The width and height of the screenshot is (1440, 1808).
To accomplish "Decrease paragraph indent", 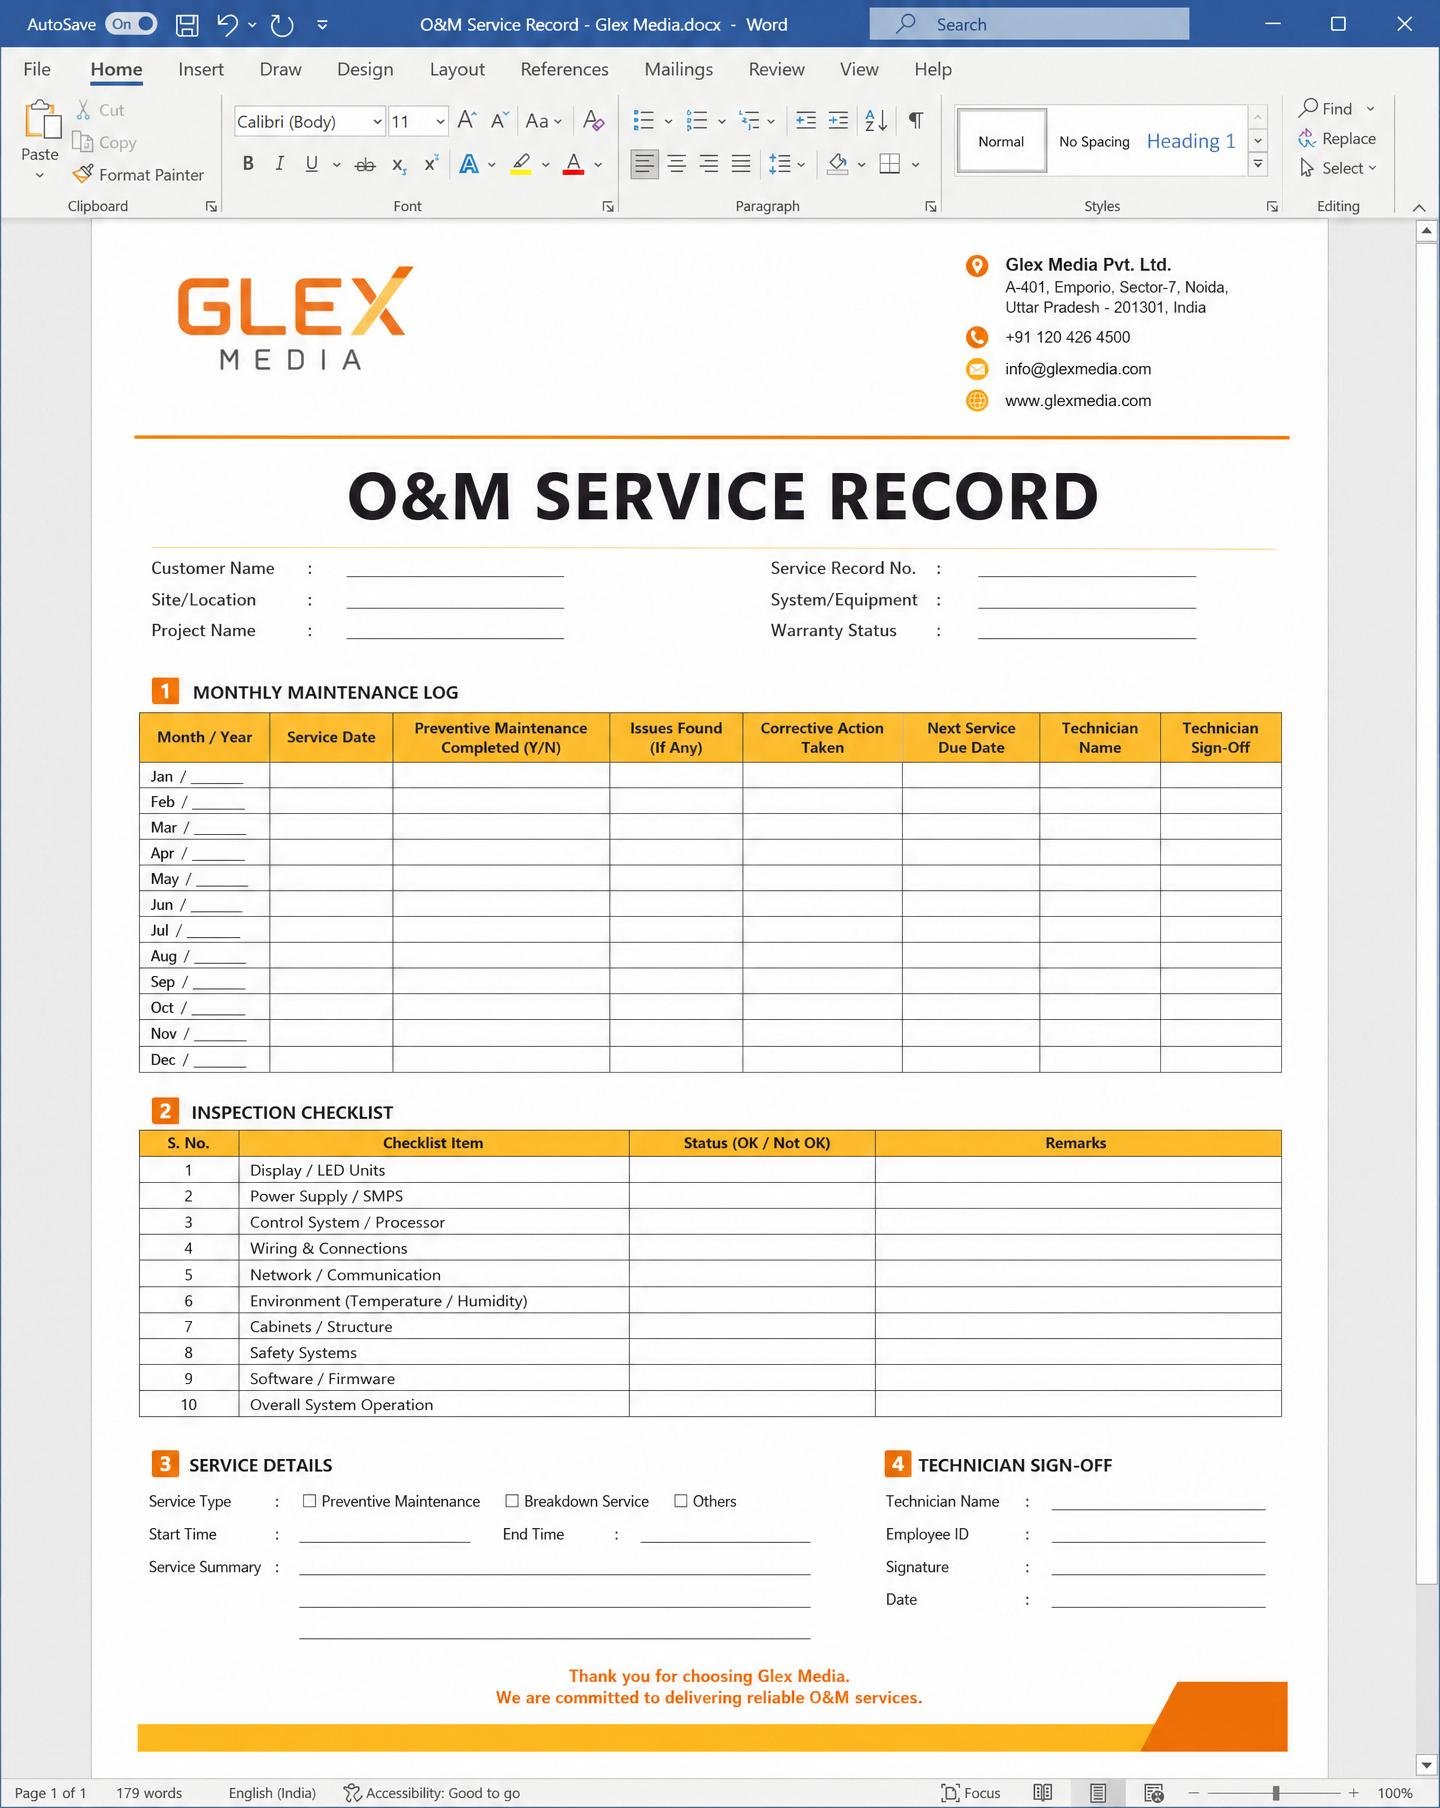I will (805, 121).
